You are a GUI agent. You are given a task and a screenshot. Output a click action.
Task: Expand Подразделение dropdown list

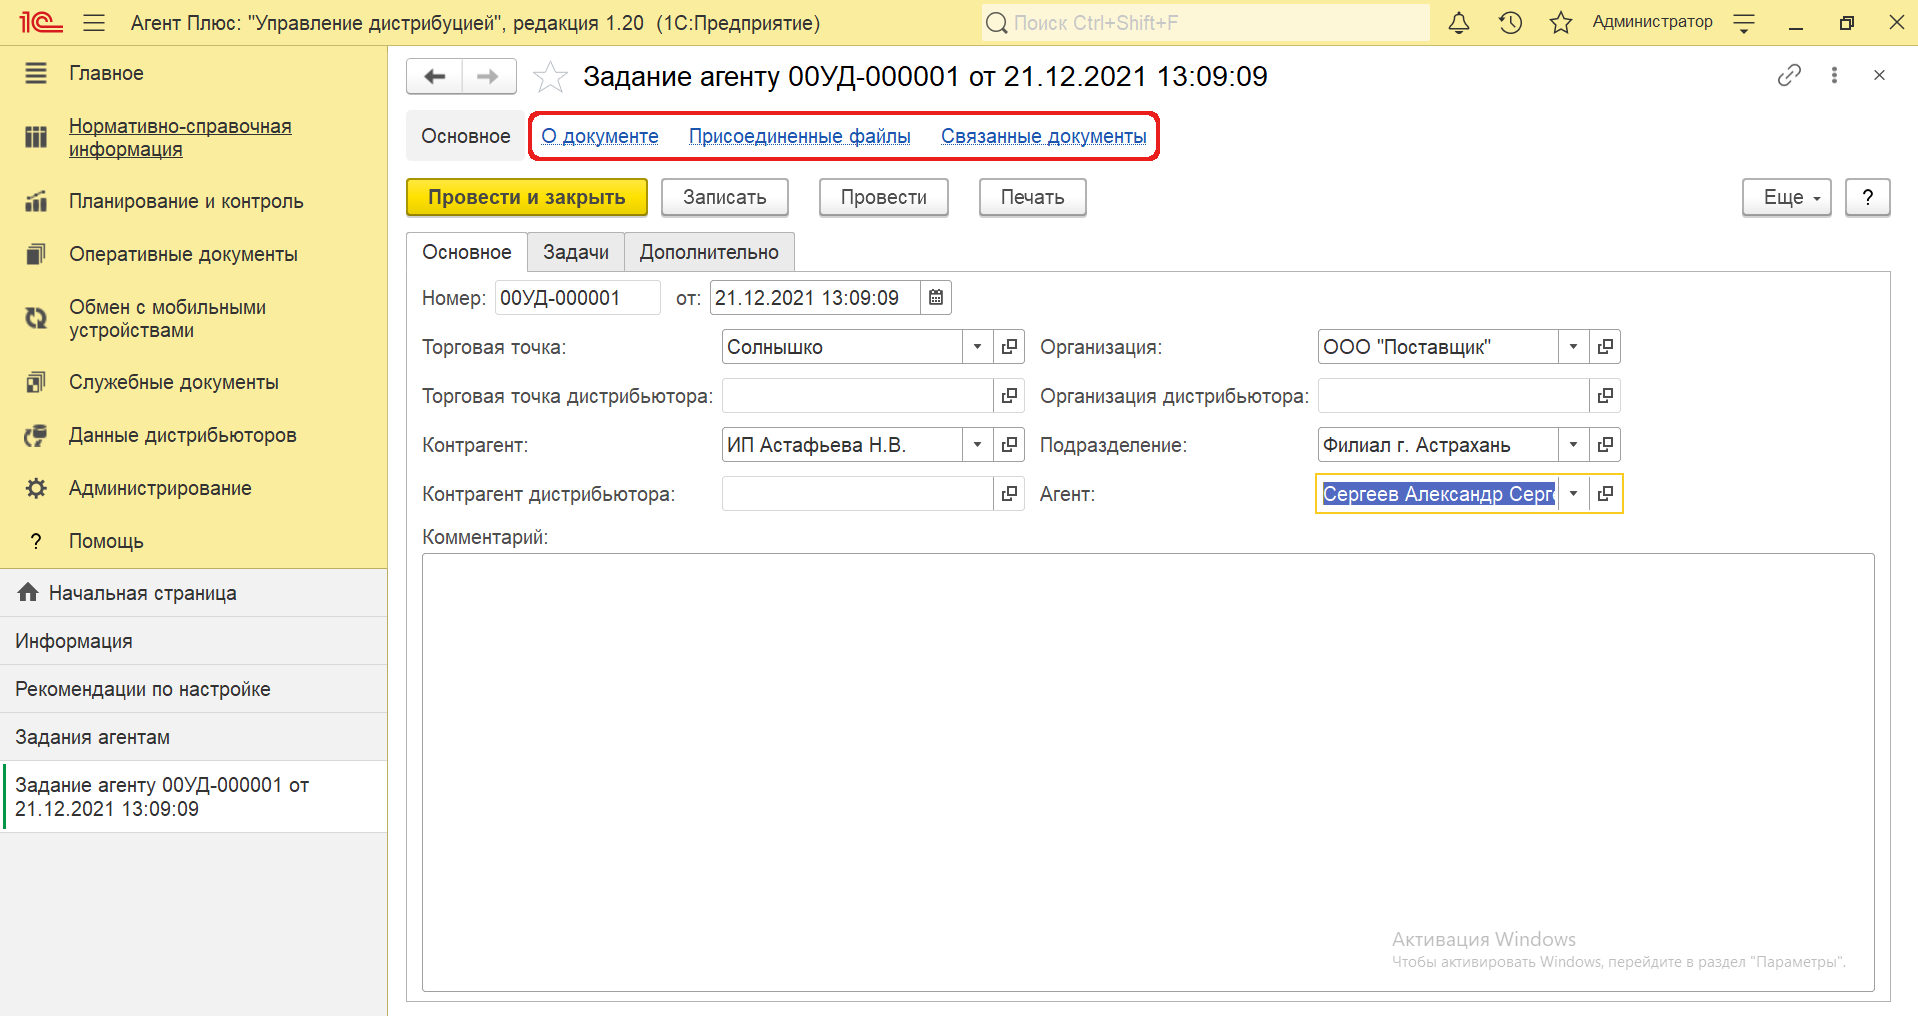click(1573, 444)
